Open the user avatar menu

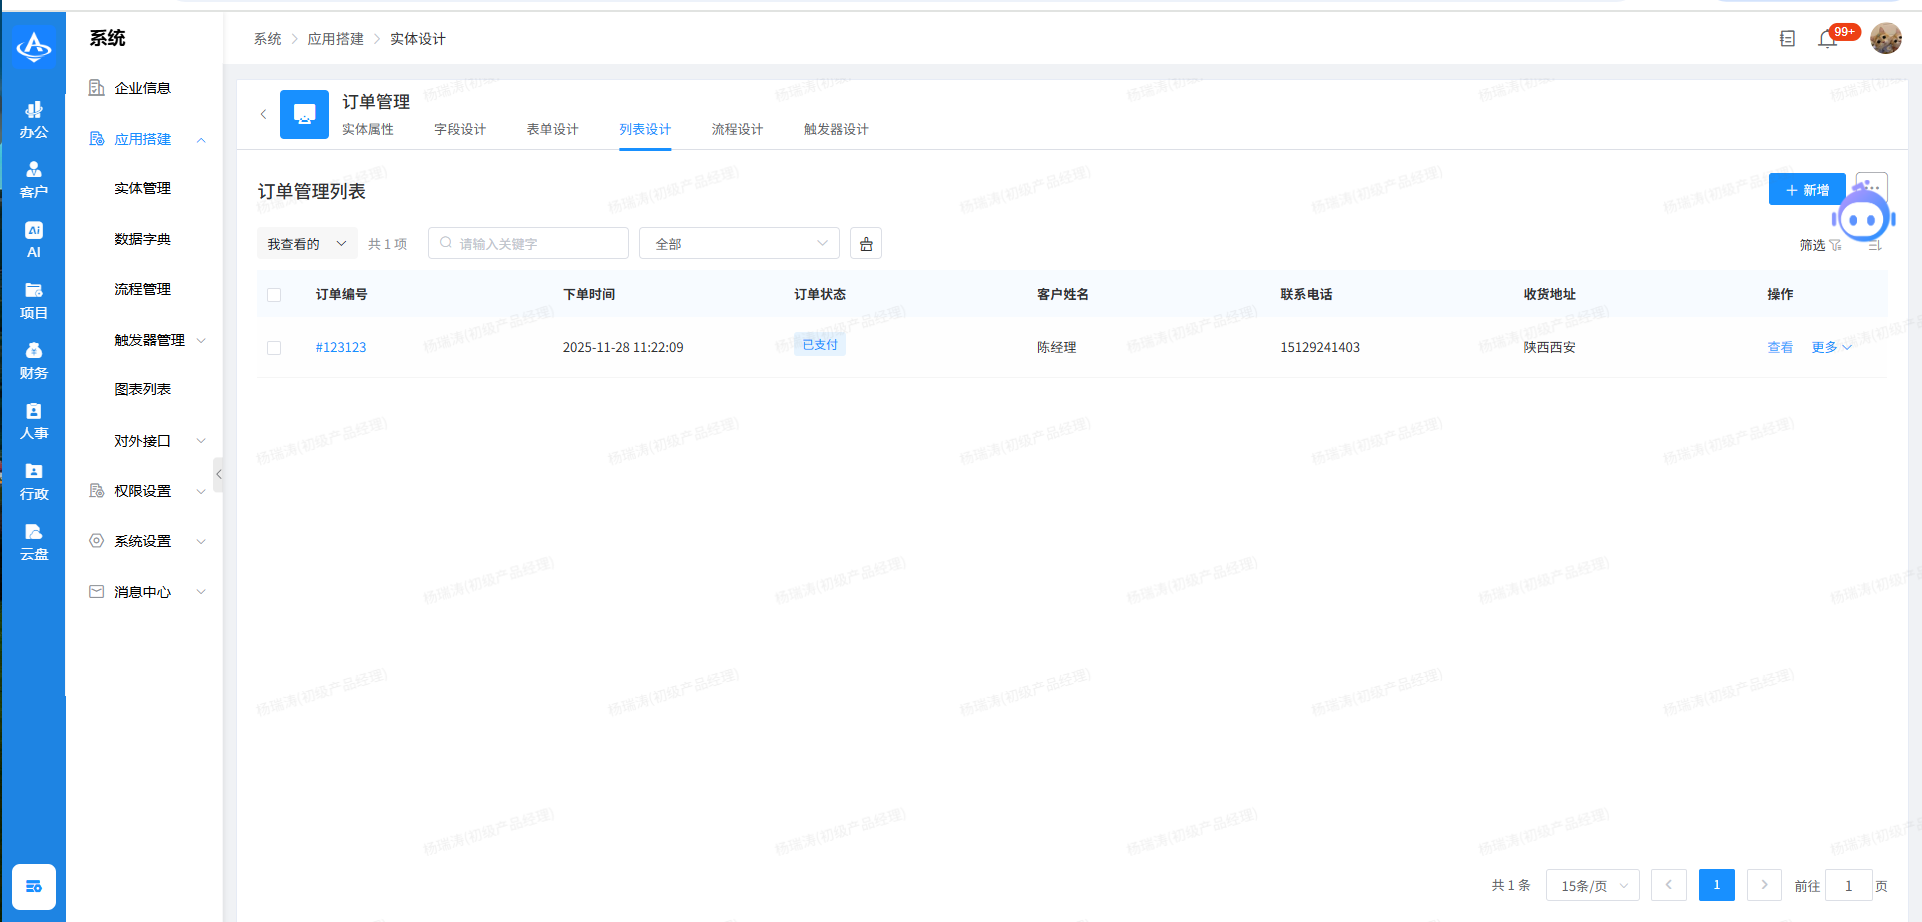pos(1885,39)
